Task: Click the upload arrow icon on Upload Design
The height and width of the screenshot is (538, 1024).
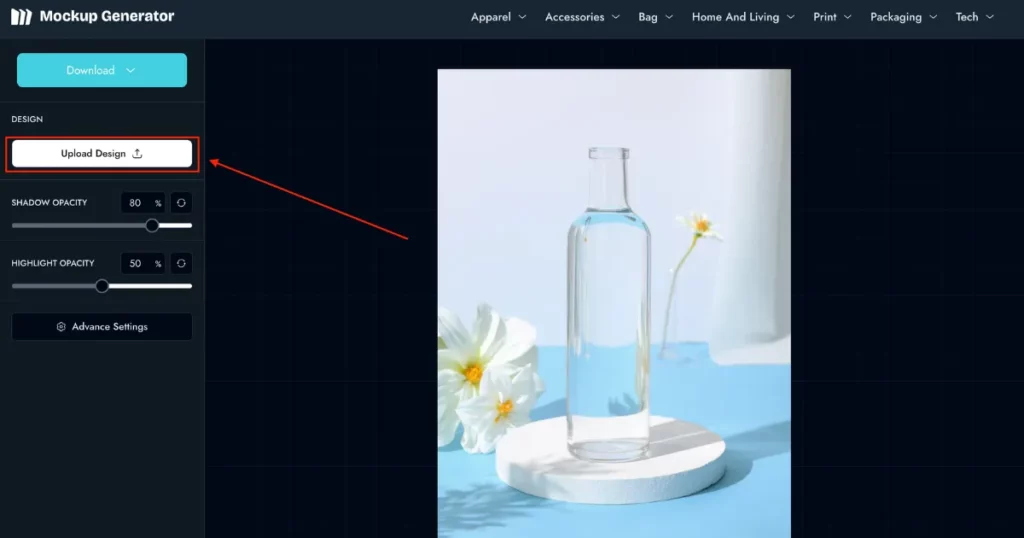Action: click(138, 154)
